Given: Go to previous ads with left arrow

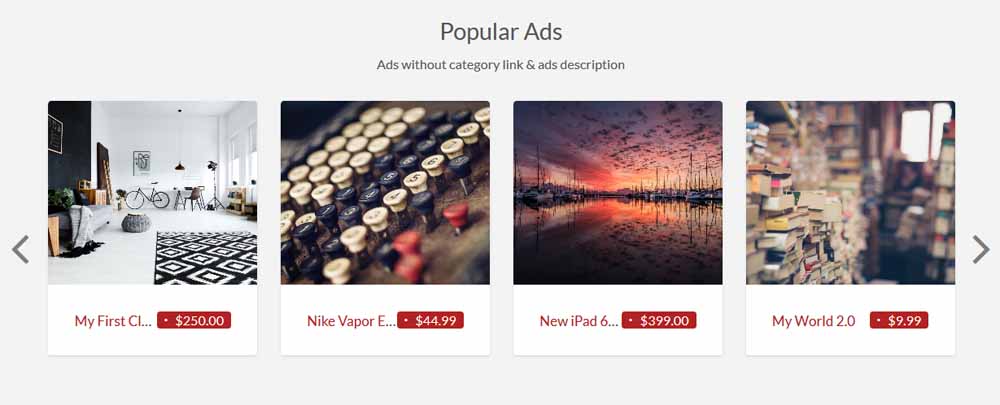Looking at the screenshot, I should tap(20, 249).
